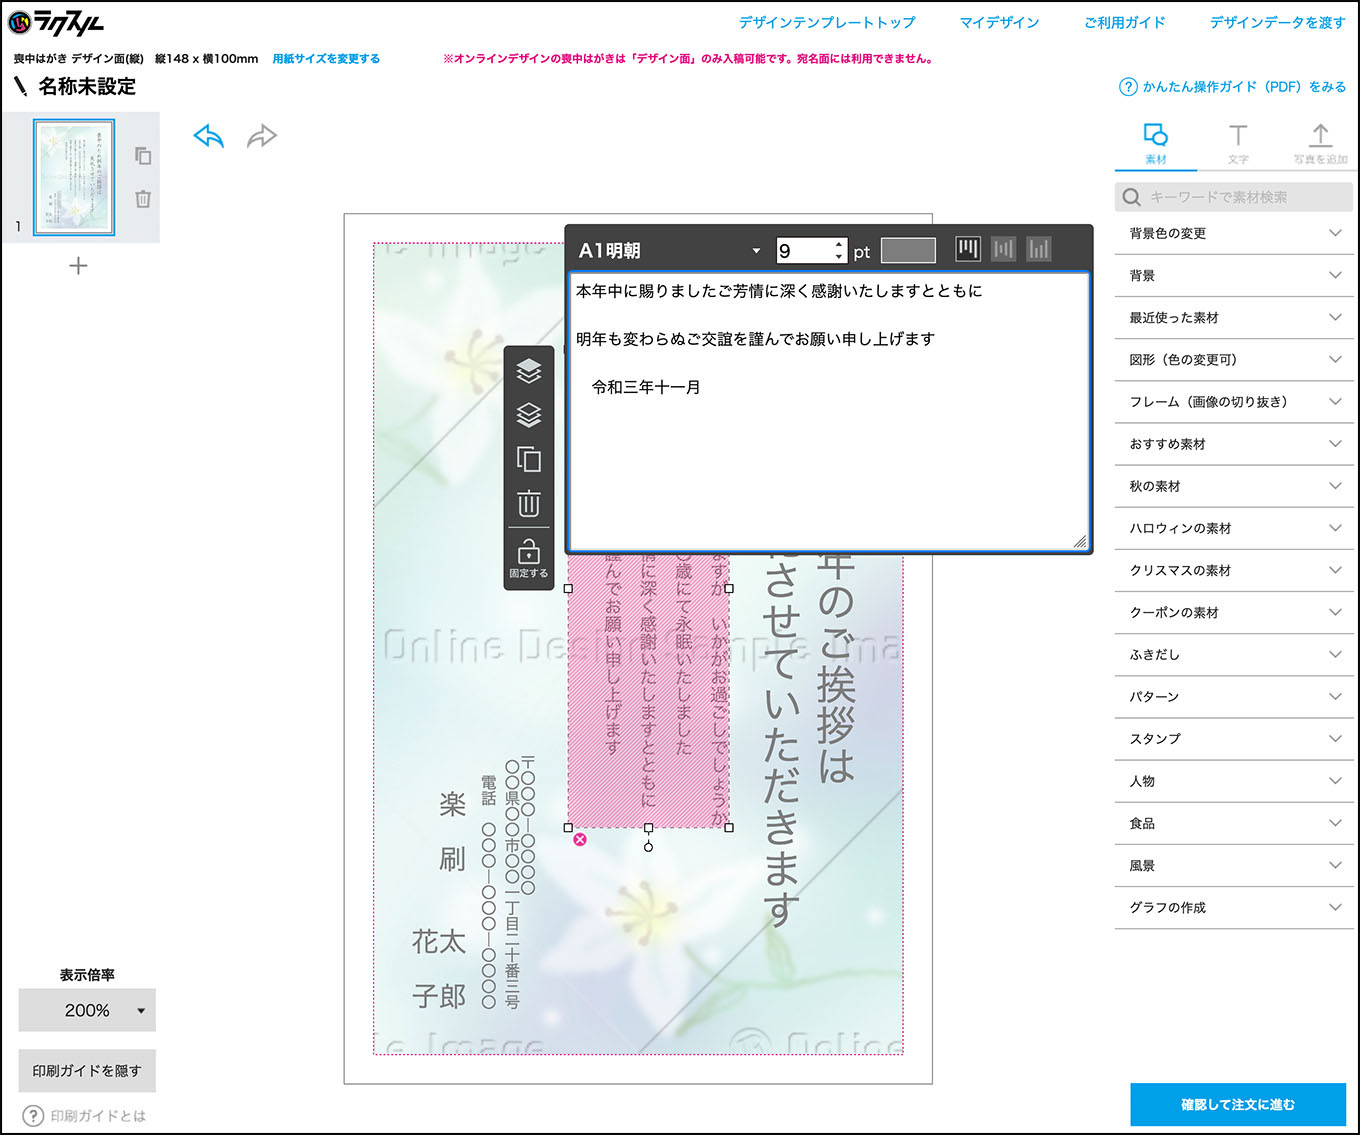Duplicate page 1 with the copy icon
The width and height of the screenshot is (1360, 1135).
143,156
